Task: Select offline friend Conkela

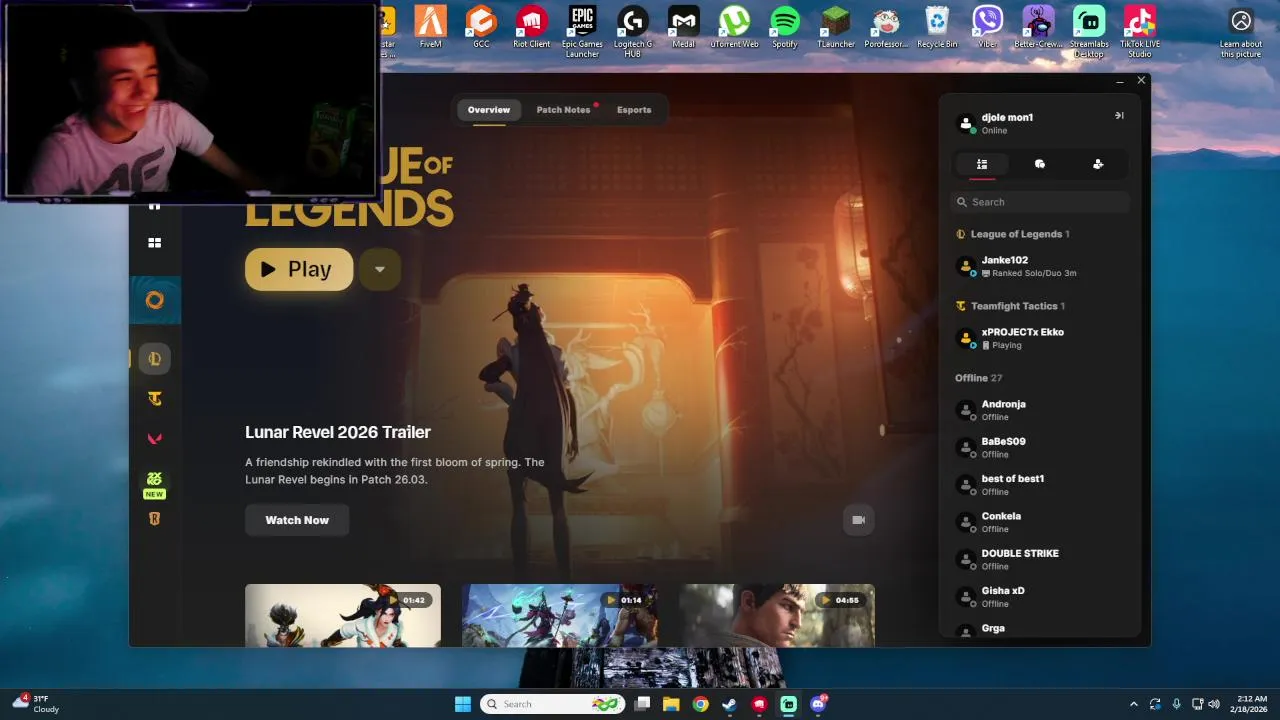Action: [1040, 522]
